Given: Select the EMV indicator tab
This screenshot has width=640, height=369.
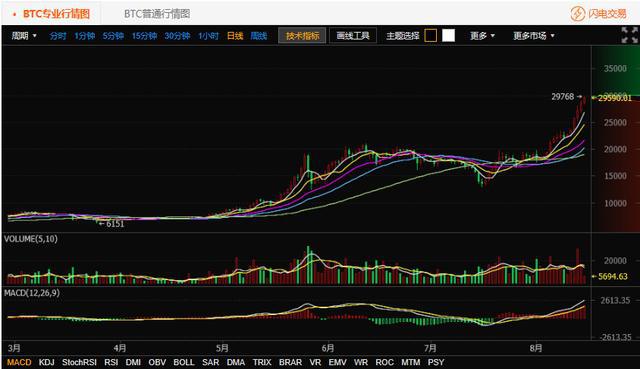Looking at the screenshot, I should click(x=338, y=362).
